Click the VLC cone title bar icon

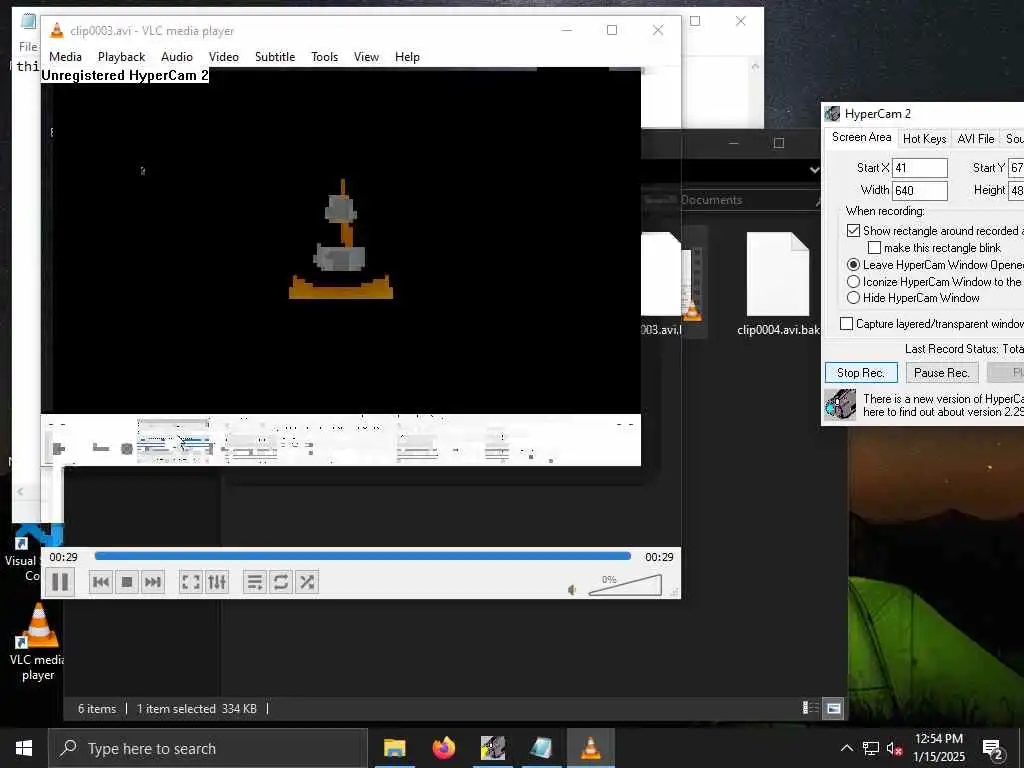point(57,31)
